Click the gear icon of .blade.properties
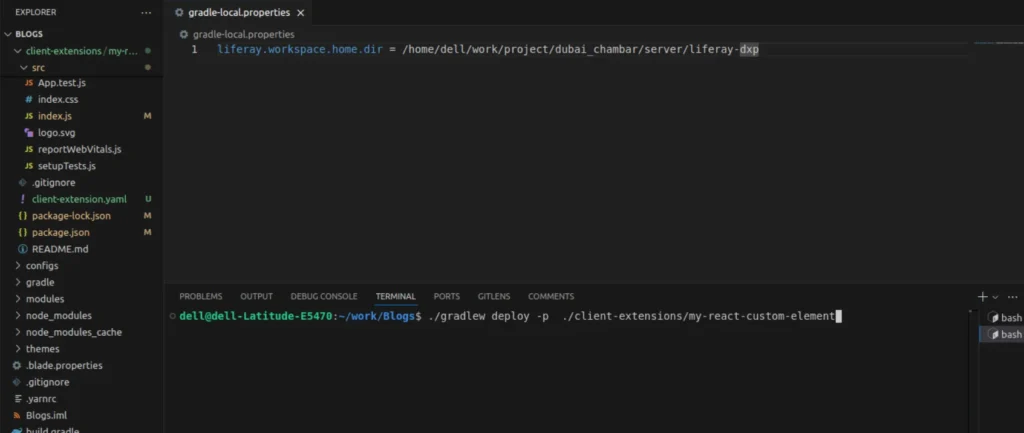The height and width of the screenshot is (433, 1024). coord(17,365)
